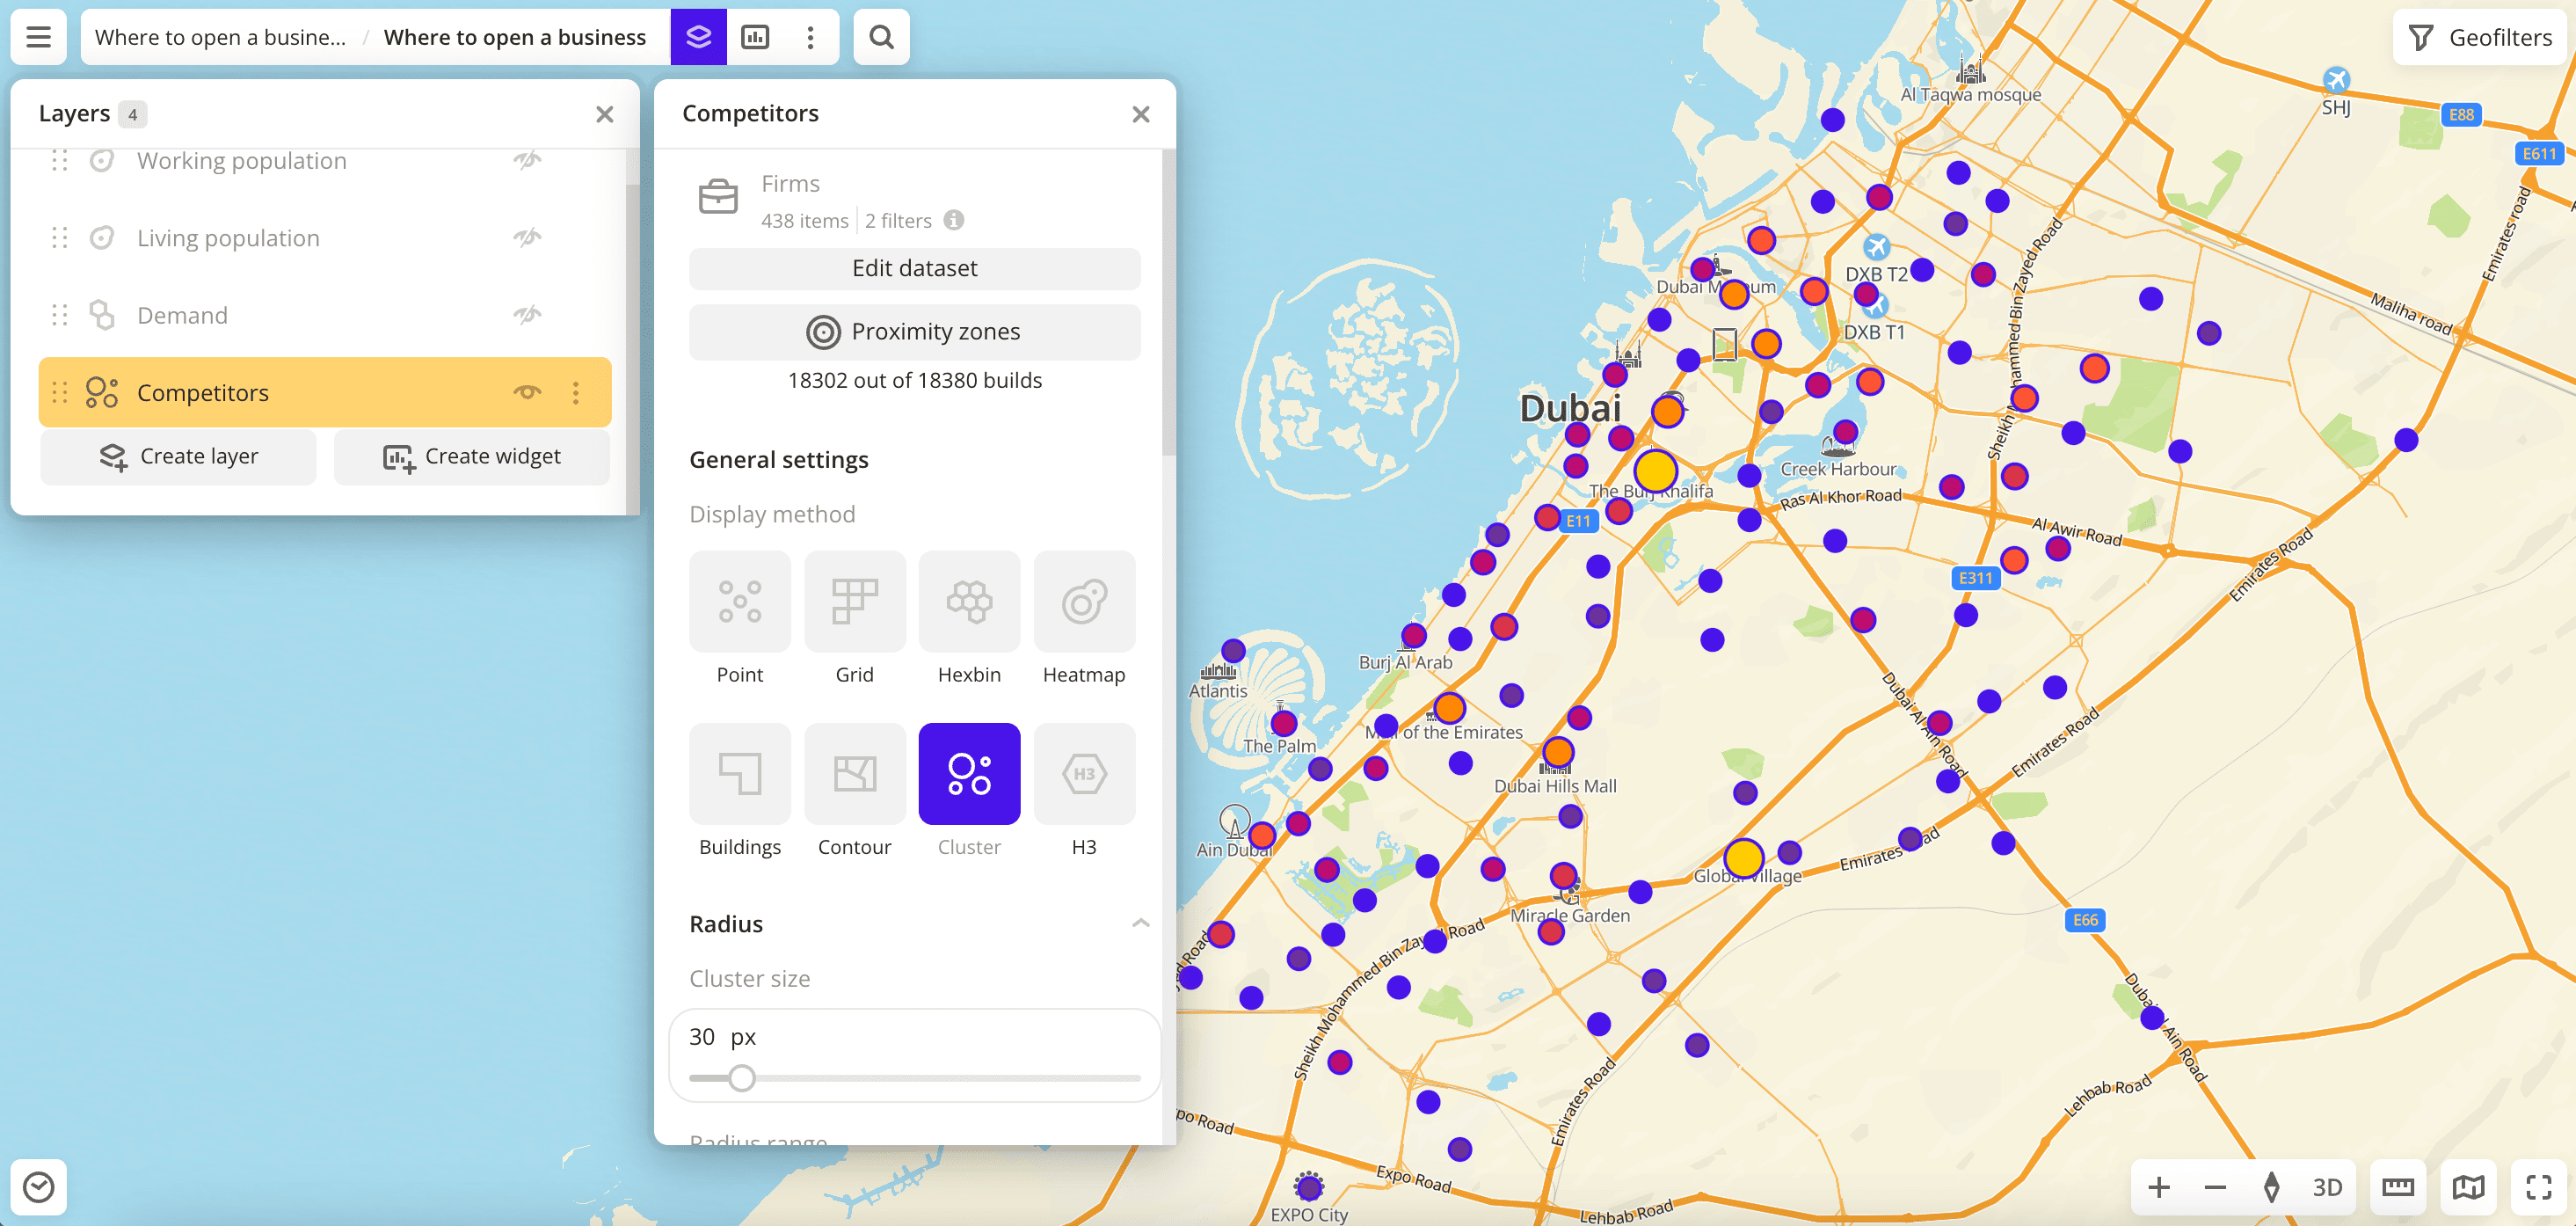Show the Living population layer
This screenshot has height=1226, width=2576.
pyautogui.click(x=527, y=238)
